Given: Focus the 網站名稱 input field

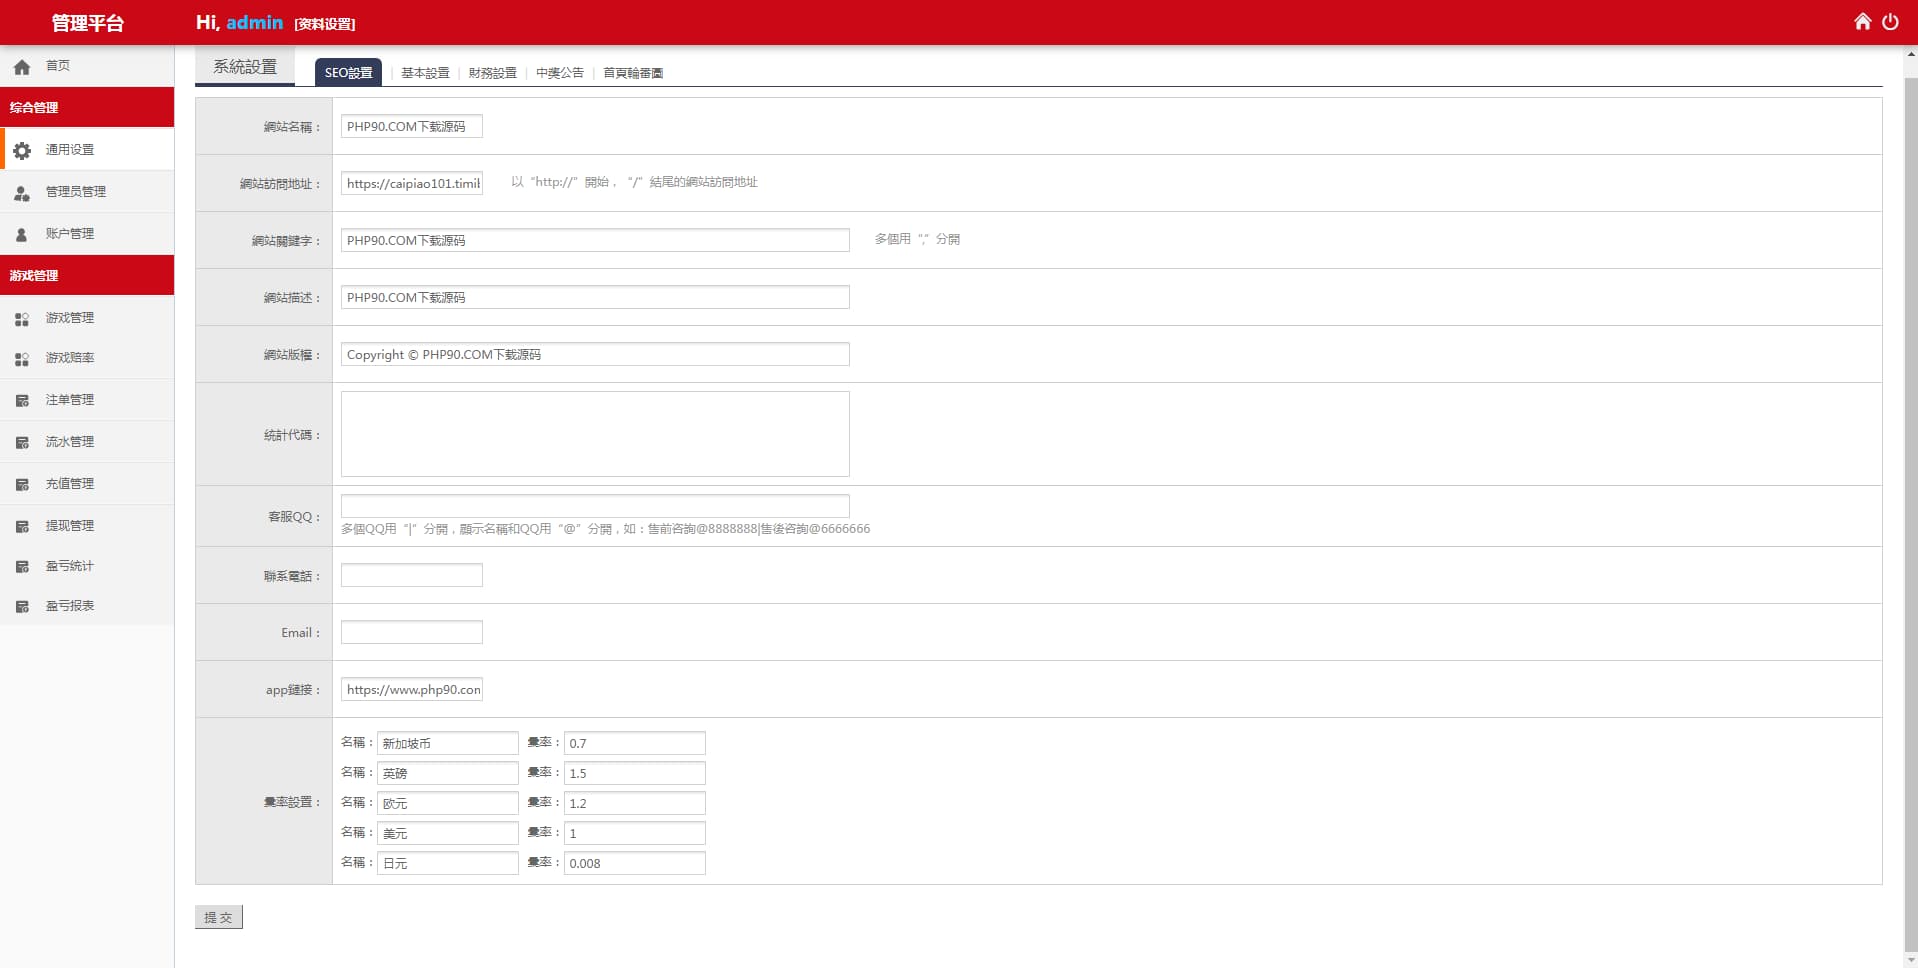Looking at the screenshot, I should click(411, 127).
